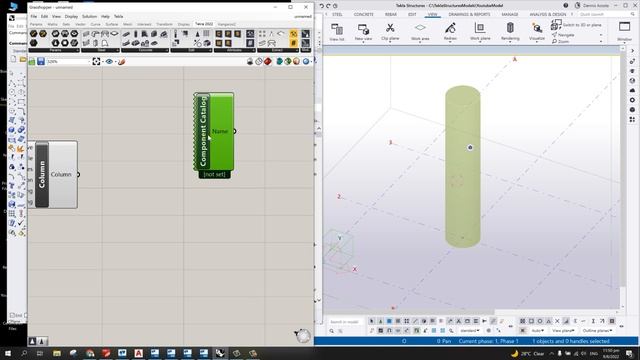Click Switch to 3D or plane

click(x=576, y=25)
